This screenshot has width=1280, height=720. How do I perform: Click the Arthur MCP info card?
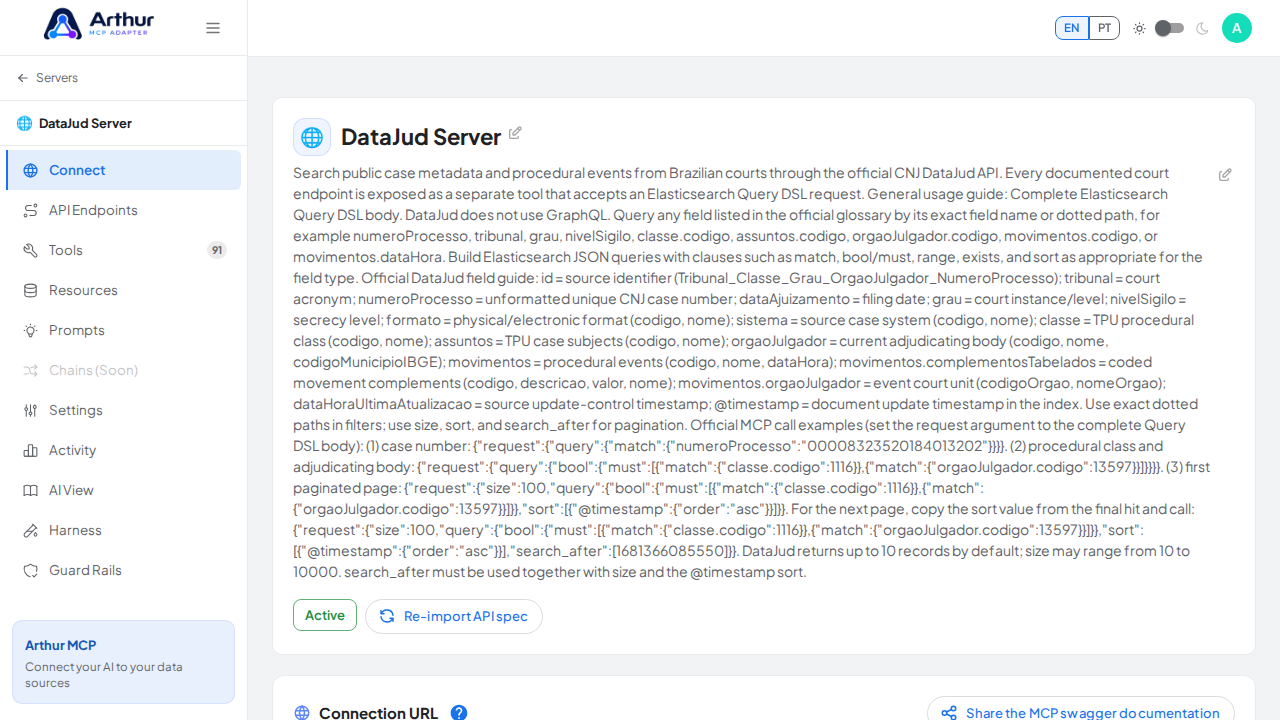click(123, 662)
